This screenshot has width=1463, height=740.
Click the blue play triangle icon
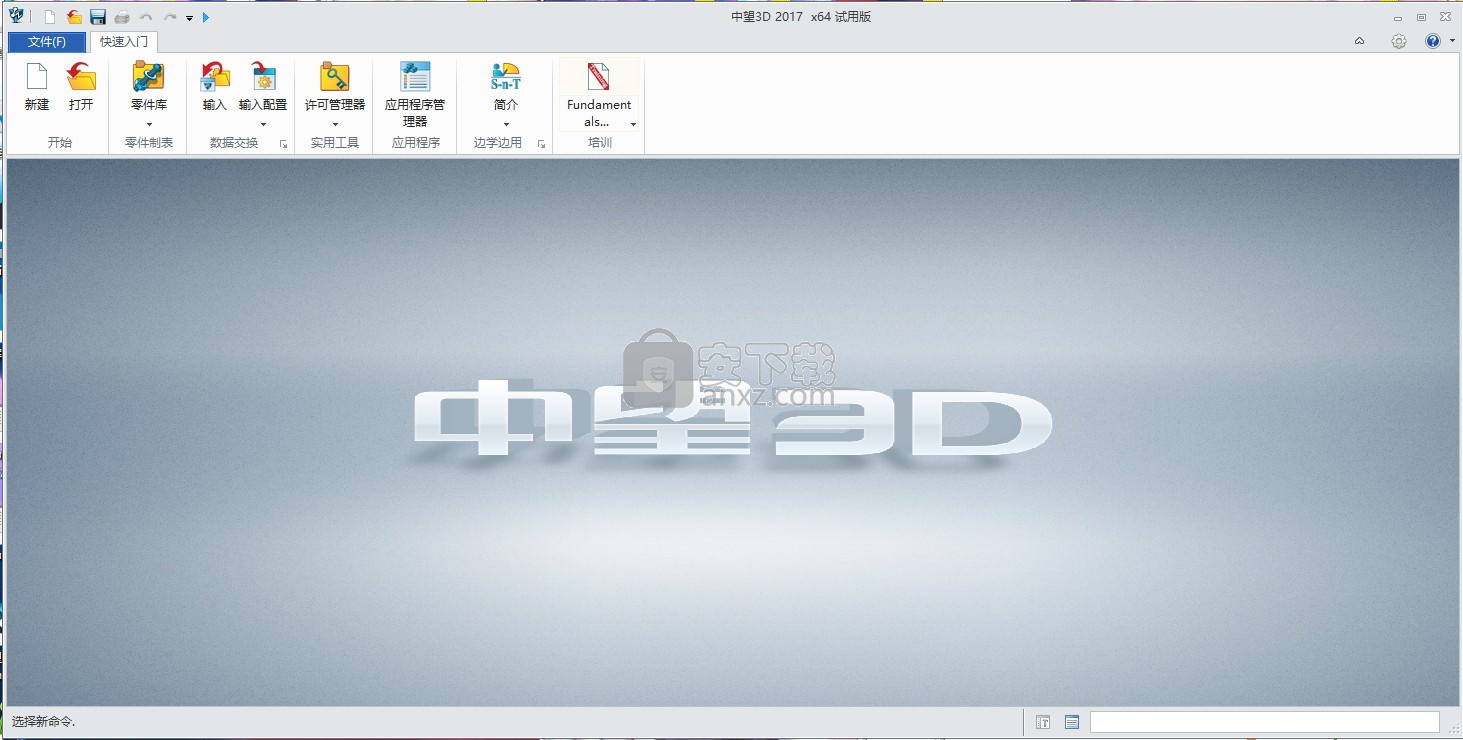pyautogui.click(x=206, y=17)
